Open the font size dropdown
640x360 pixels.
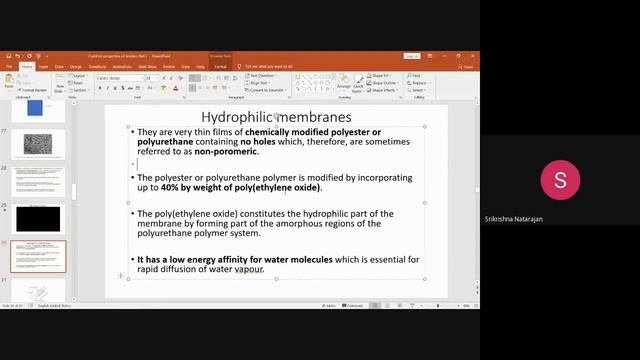click(x=152, y=78)
